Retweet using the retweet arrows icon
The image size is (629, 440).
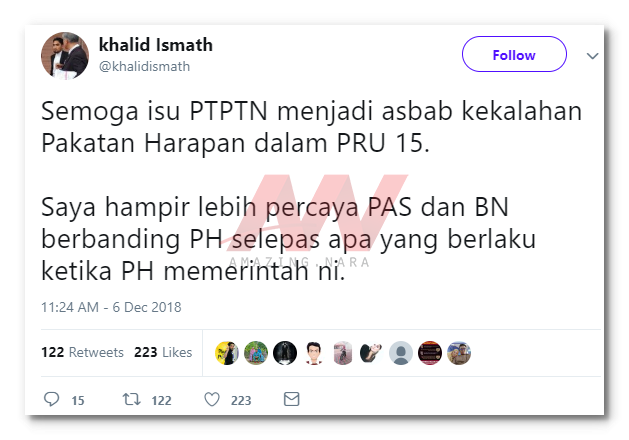click(132, 399)
